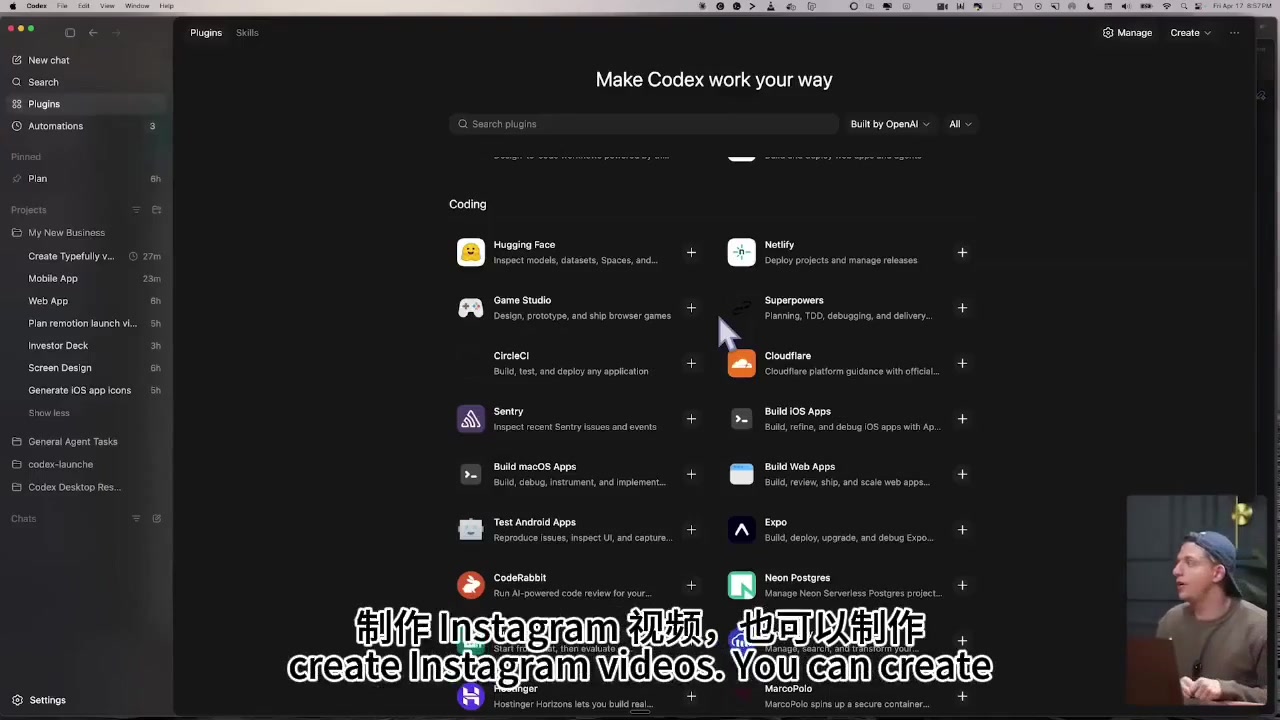
Task: Click the Build macOS Apps terminal icon
Action: [x=471, y=474]
